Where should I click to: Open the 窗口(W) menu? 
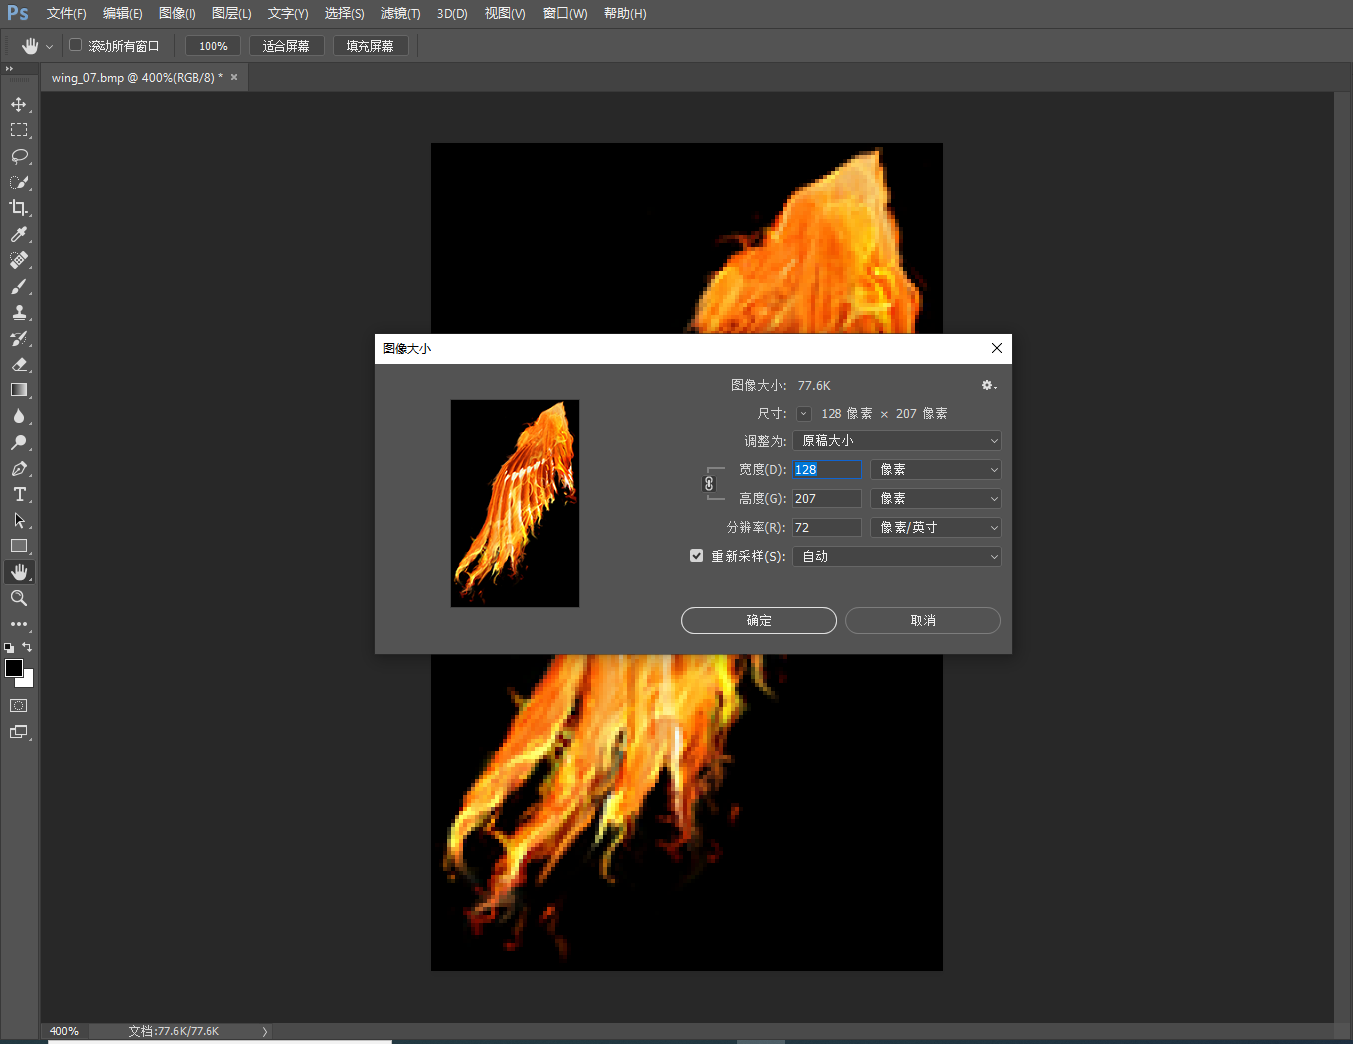(565, 13)
